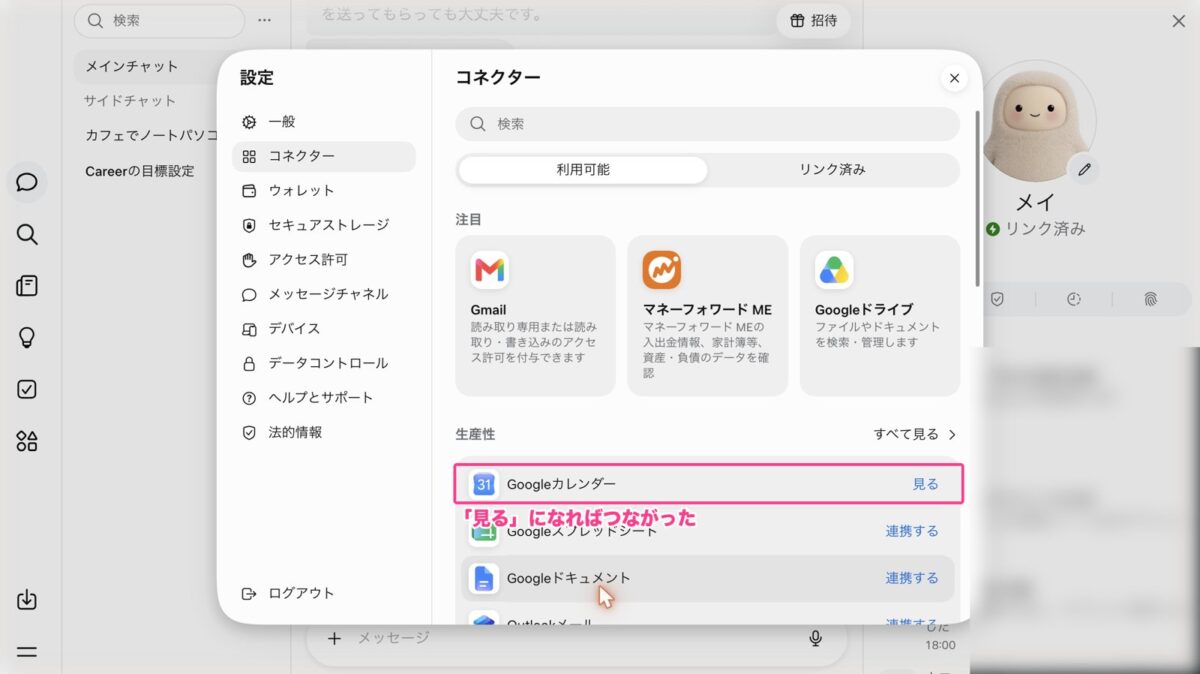1200x674 pixels.
Task: Click the two-line menu icon at bottom left
Action: tap(27, 651)
